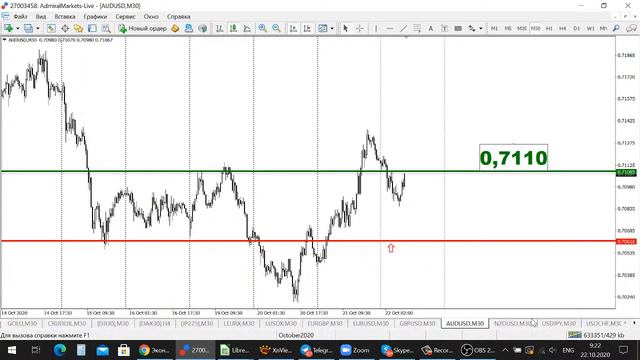Open the Вид menu
The width and height of the screenshot is (640, 360).
pyautogui.click(x=41, y=17)
